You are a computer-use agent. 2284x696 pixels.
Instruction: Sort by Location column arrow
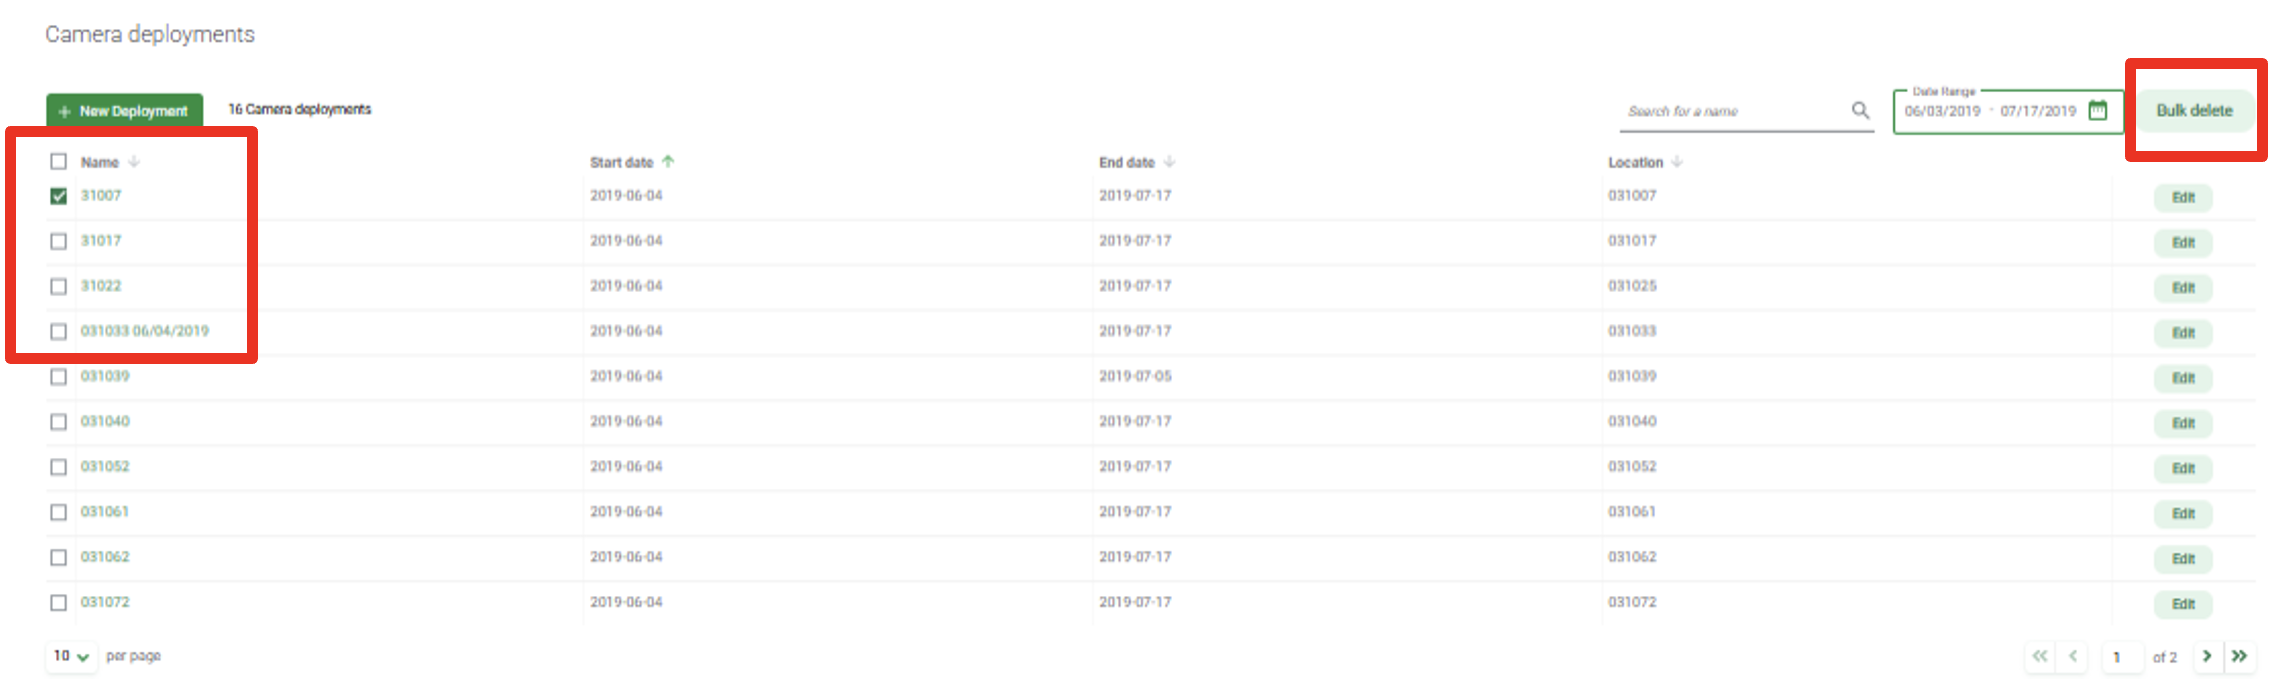tap(1677, 162)
